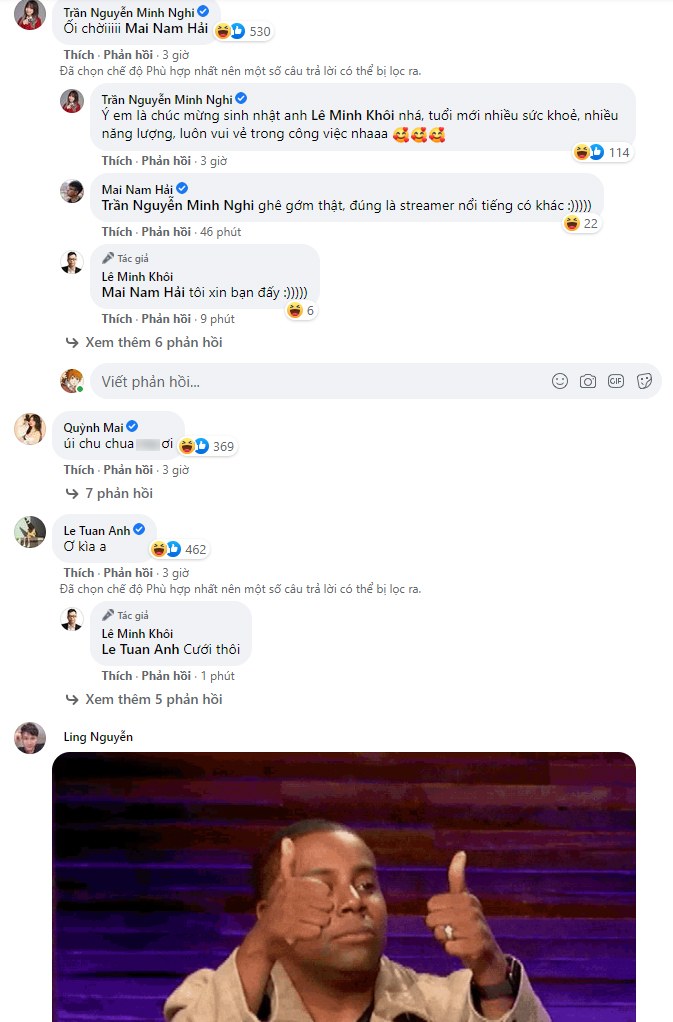
Task: Open 46 phút timestamp link
Action: click(x=221, y=232)
